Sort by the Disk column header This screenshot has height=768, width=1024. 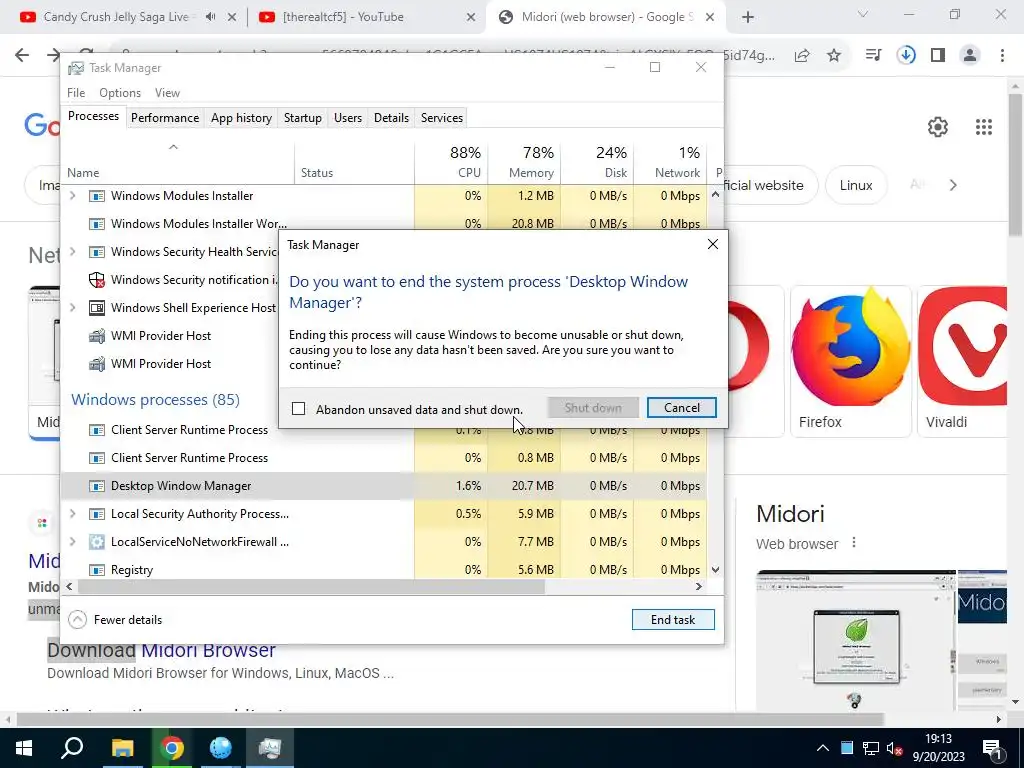597,162
